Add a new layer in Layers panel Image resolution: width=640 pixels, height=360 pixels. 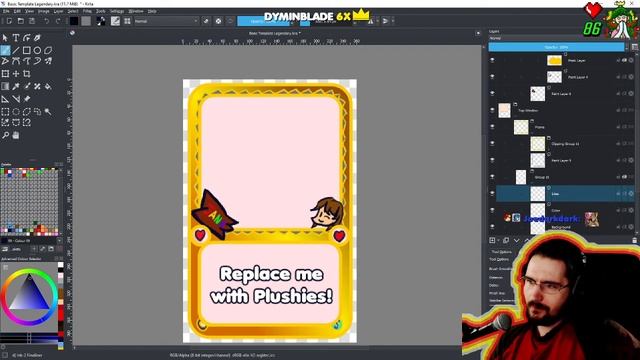pos(492,240)
